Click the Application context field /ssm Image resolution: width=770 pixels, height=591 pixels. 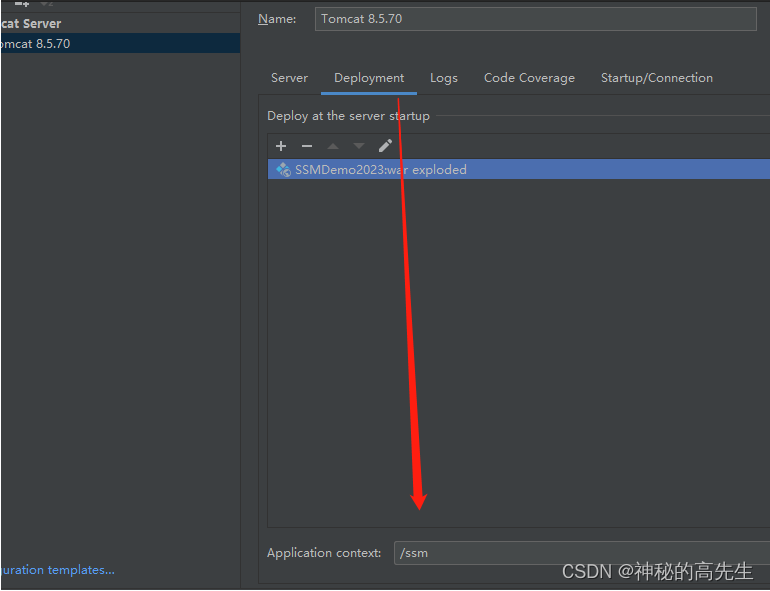coord(582,553)
